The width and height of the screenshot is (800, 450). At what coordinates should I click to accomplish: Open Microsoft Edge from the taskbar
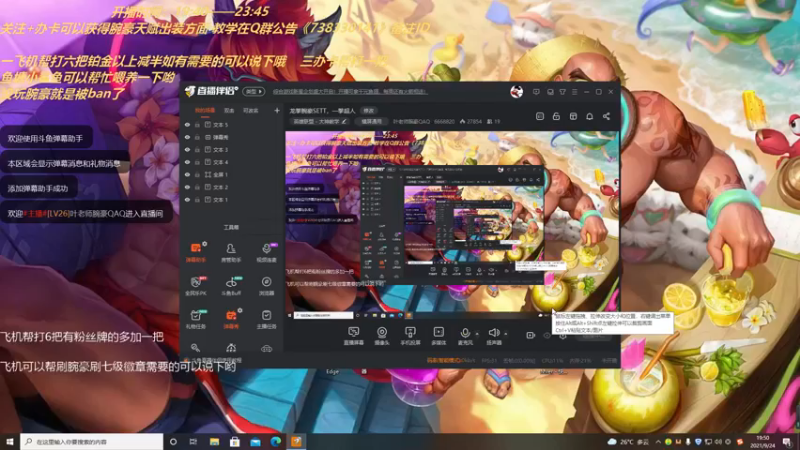(276, 442)
